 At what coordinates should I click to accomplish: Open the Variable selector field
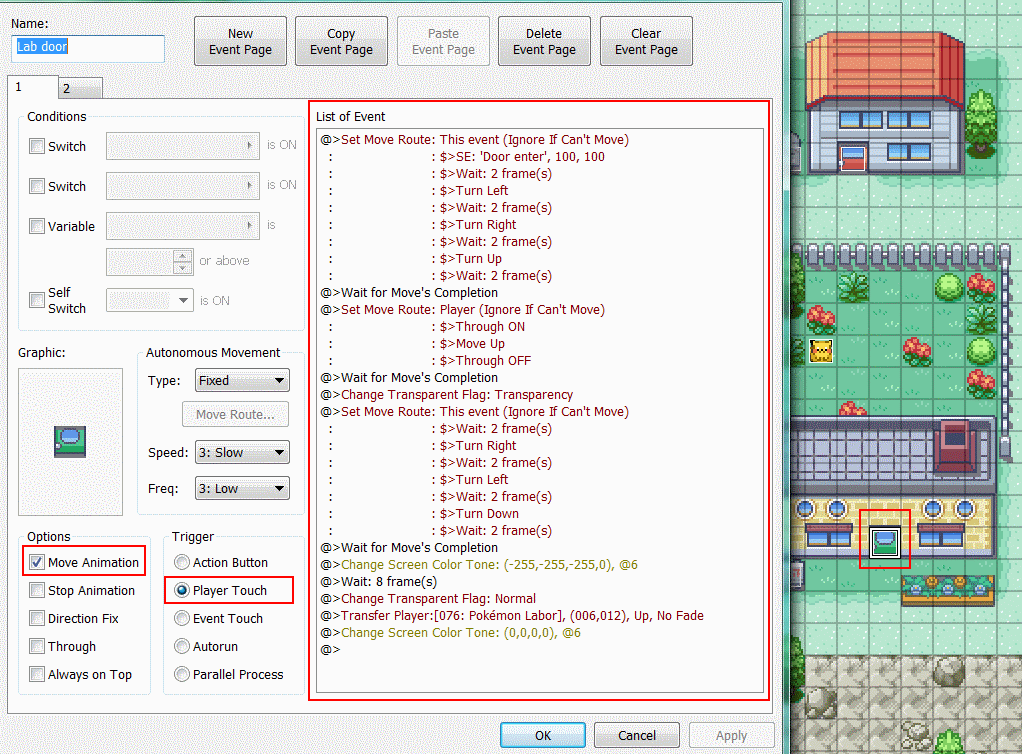click(182, 225)
